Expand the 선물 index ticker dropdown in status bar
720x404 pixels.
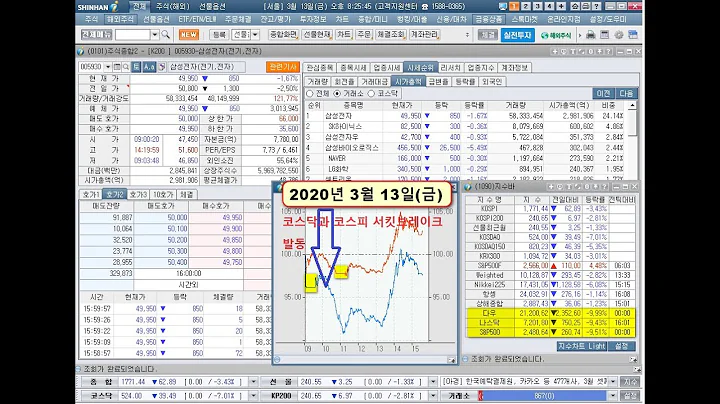click(433, 382)
